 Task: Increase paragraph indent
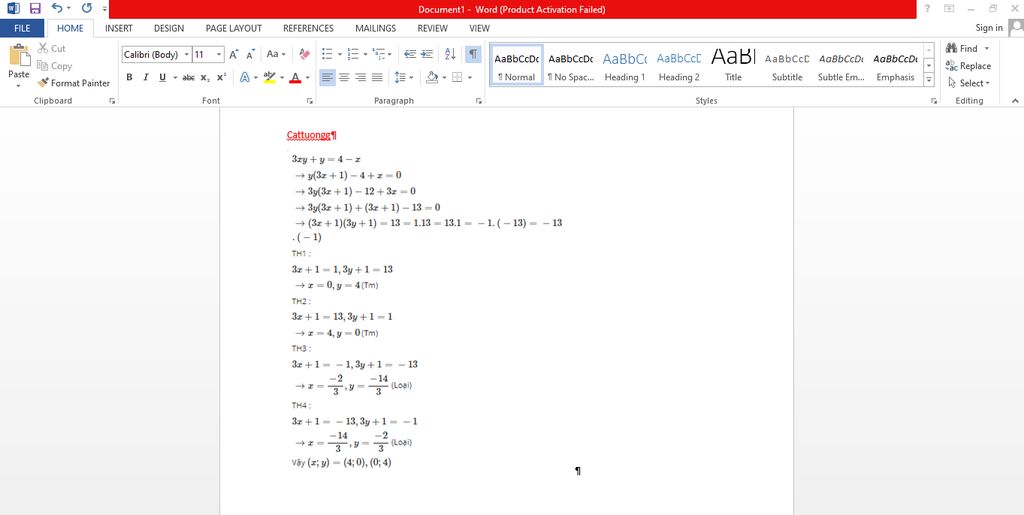point(427,55)
